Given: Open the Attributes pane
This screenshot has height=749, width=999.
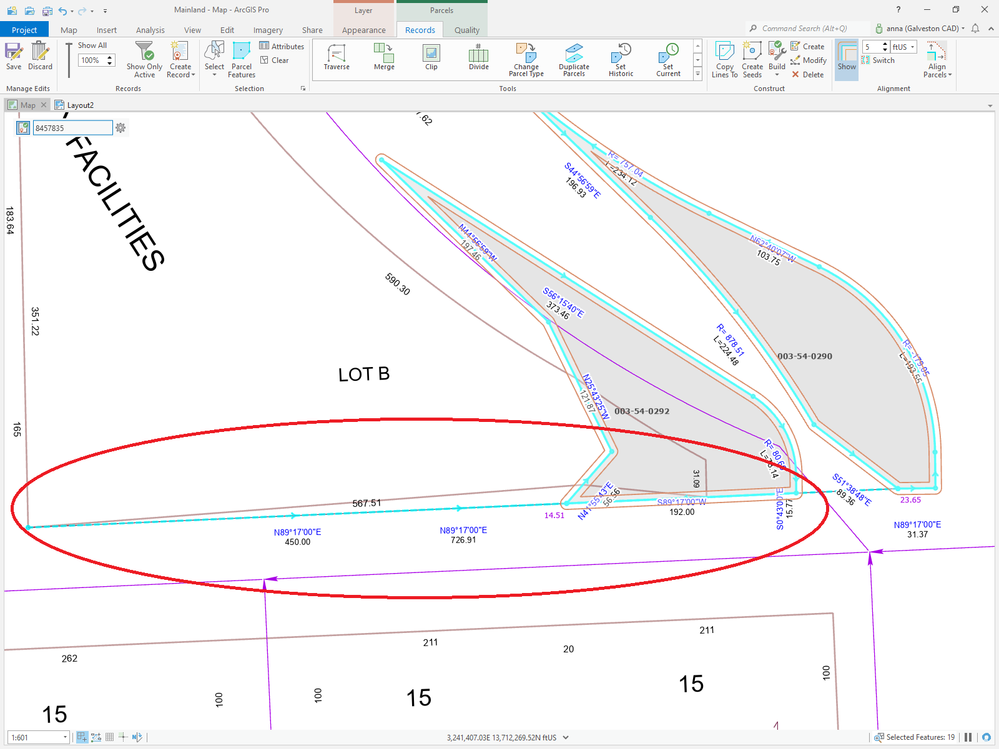Looking at the screenshot, I should (282, 46).
